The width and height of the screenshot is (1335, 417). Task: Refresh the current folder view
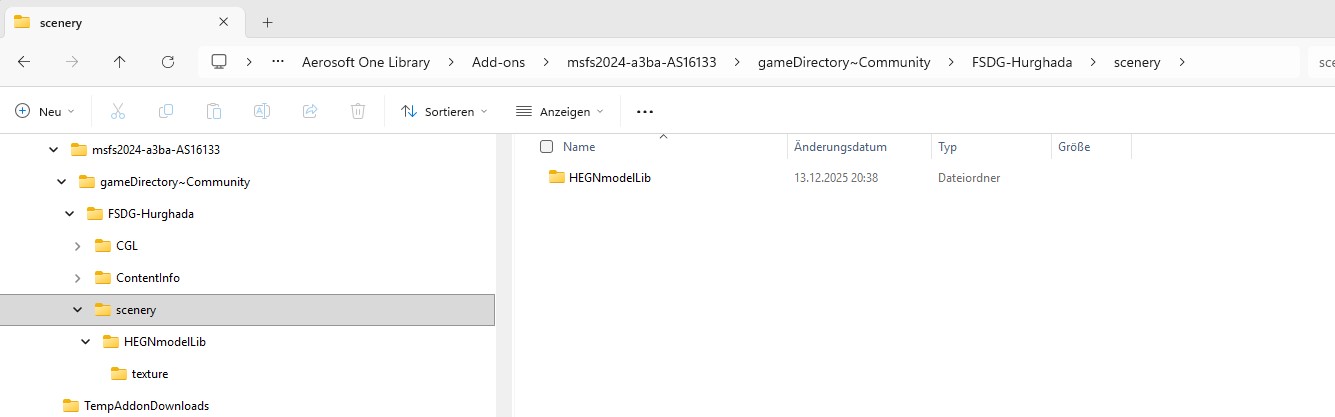tap(168, 62)
